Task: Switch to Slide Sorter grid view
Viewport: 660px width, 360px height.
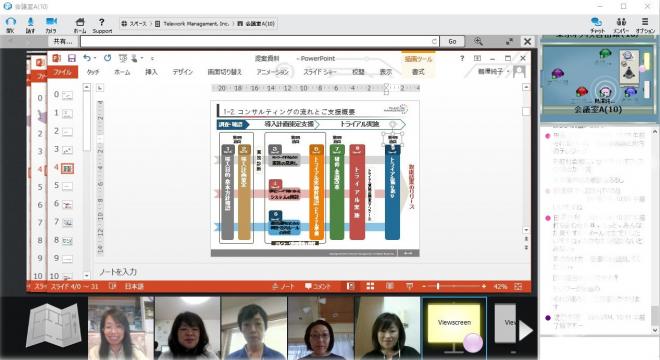Action: 370,286
